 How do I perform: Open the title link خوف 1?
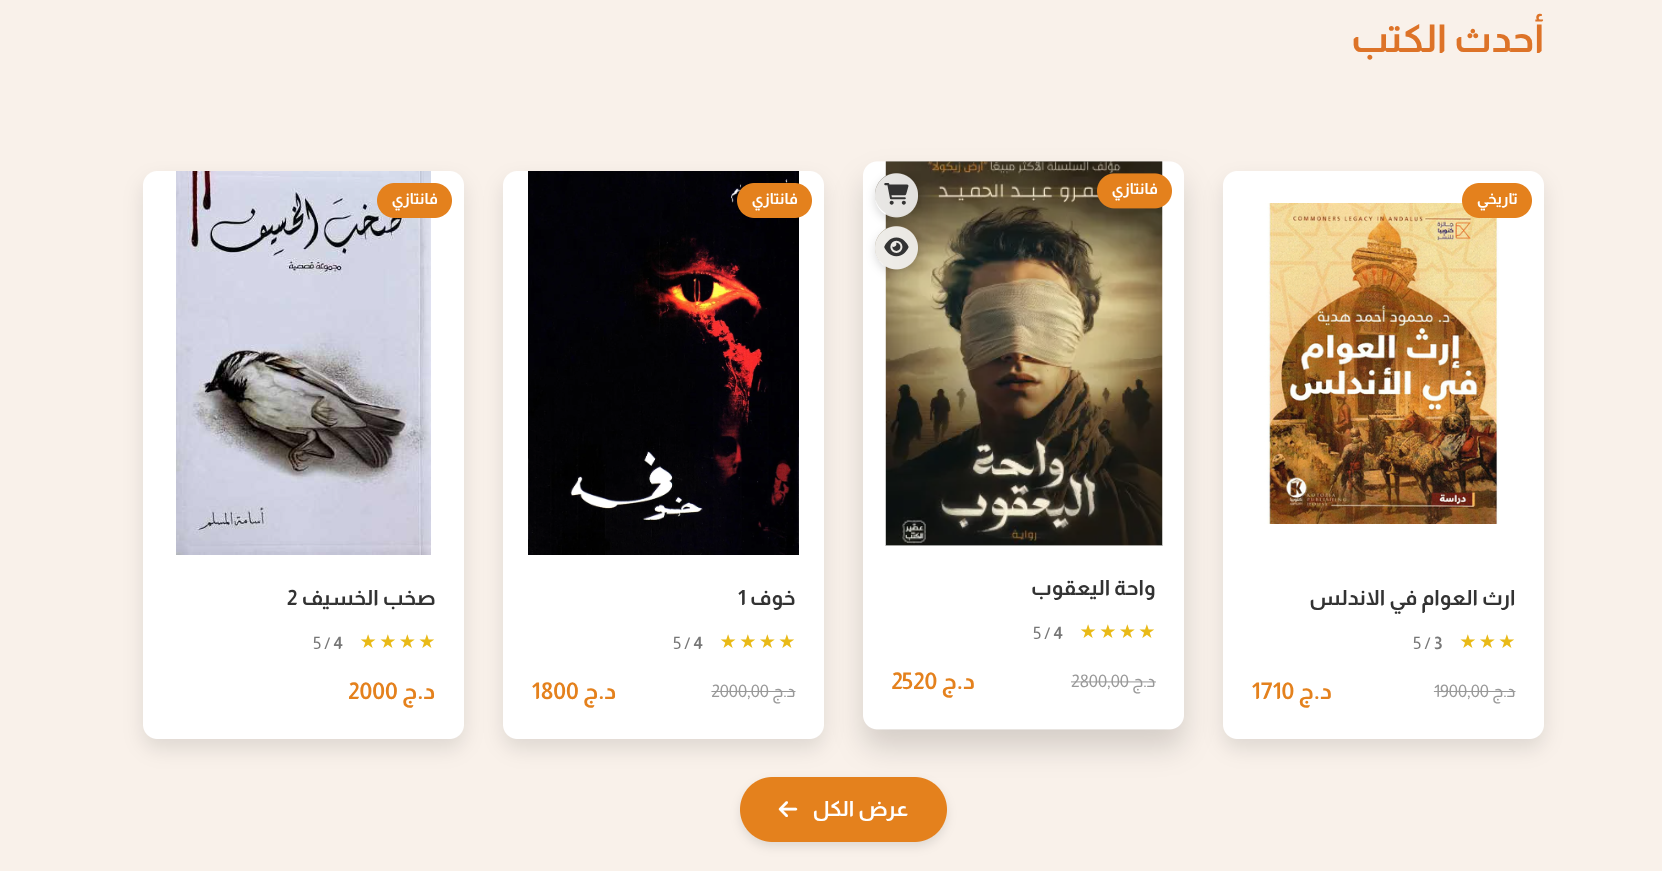(x=767, y=598)
